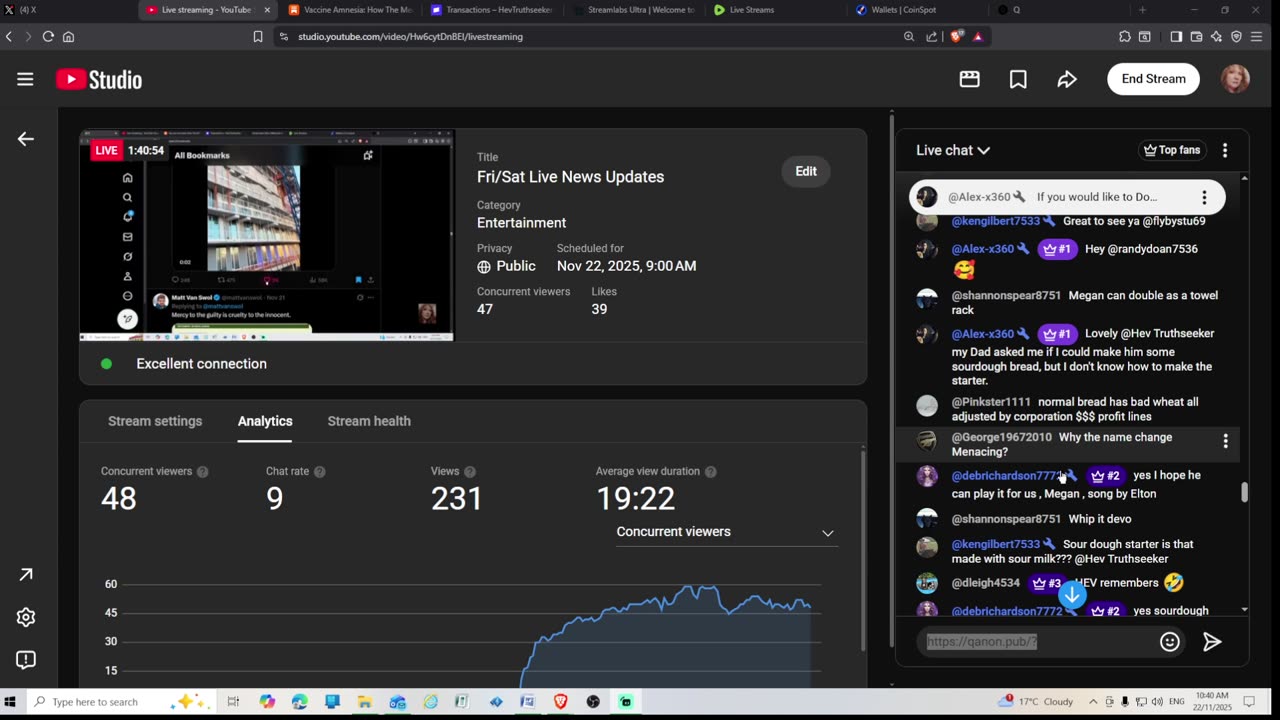The image size is (1280, 720).
Task: Open the account avatar menu
Action: 1235,79
